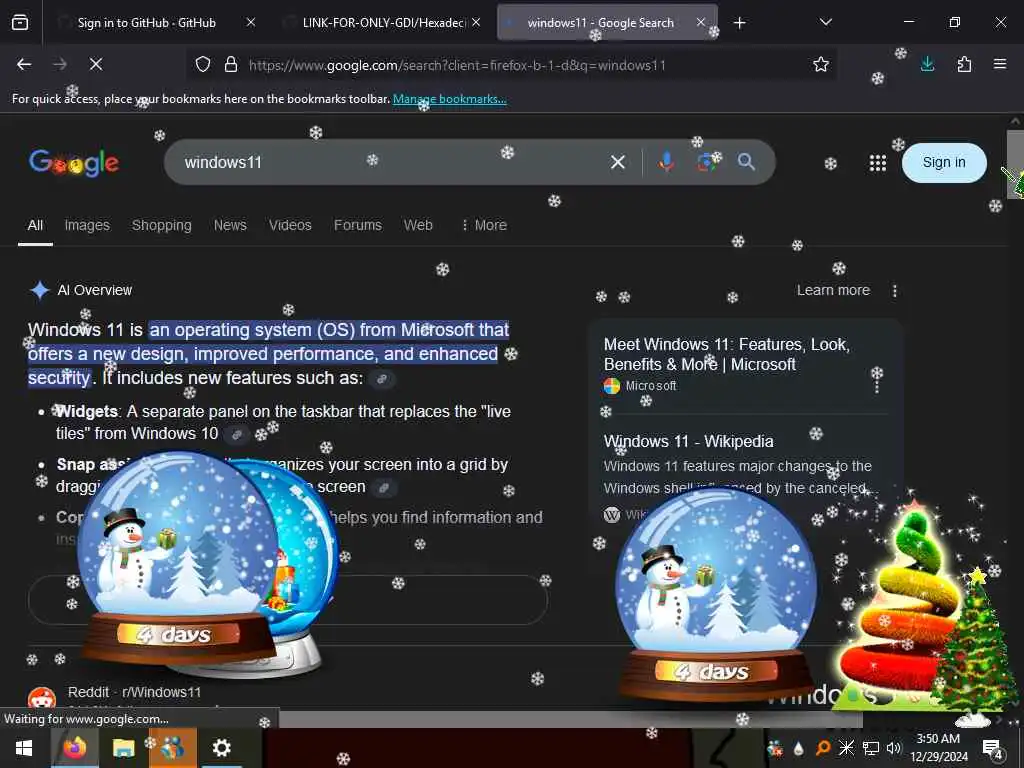
Task: Open Settings gear in taskbar
Action: click(x=221, y=748)
